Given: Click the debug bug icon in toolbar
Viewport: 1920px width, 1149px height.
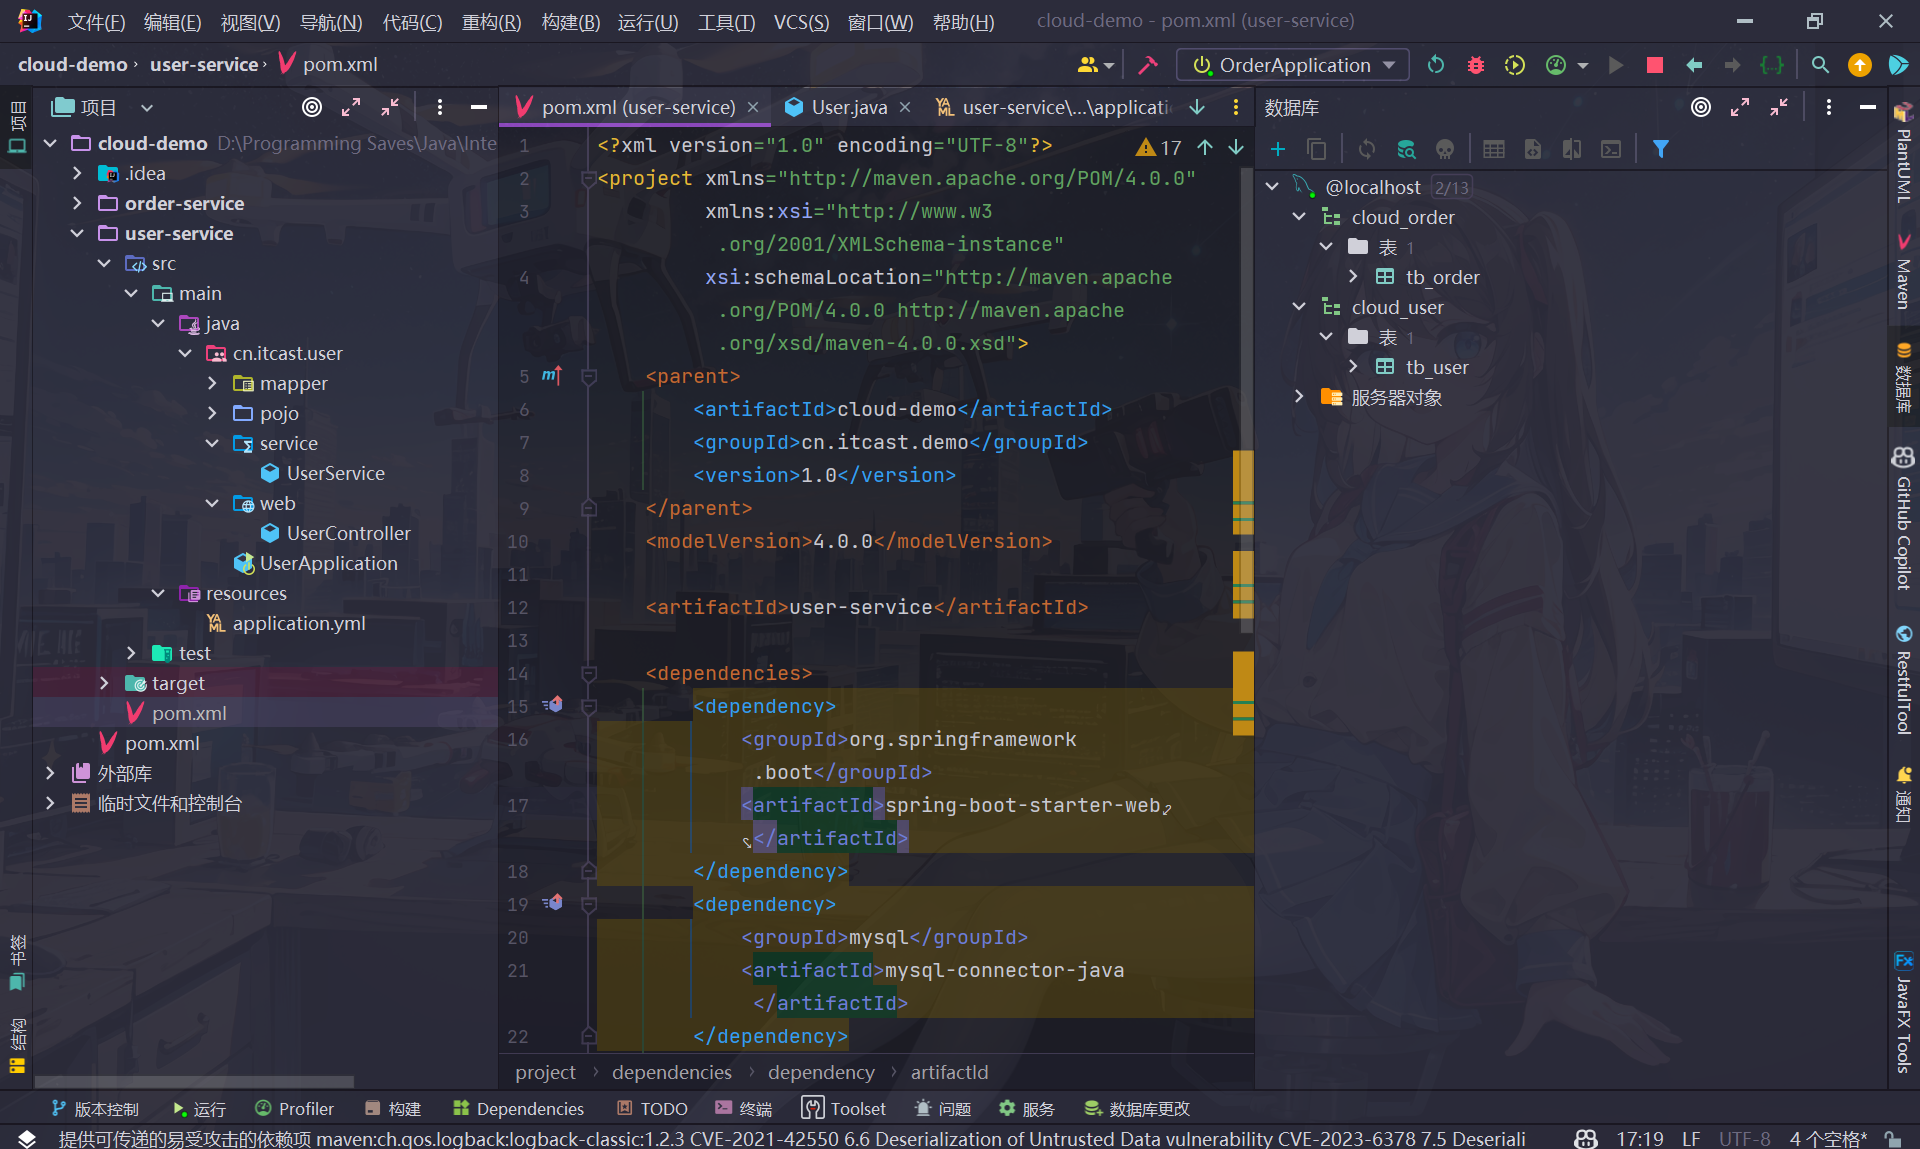Looking at the screenshot, I should click(x=1475, y=65).
